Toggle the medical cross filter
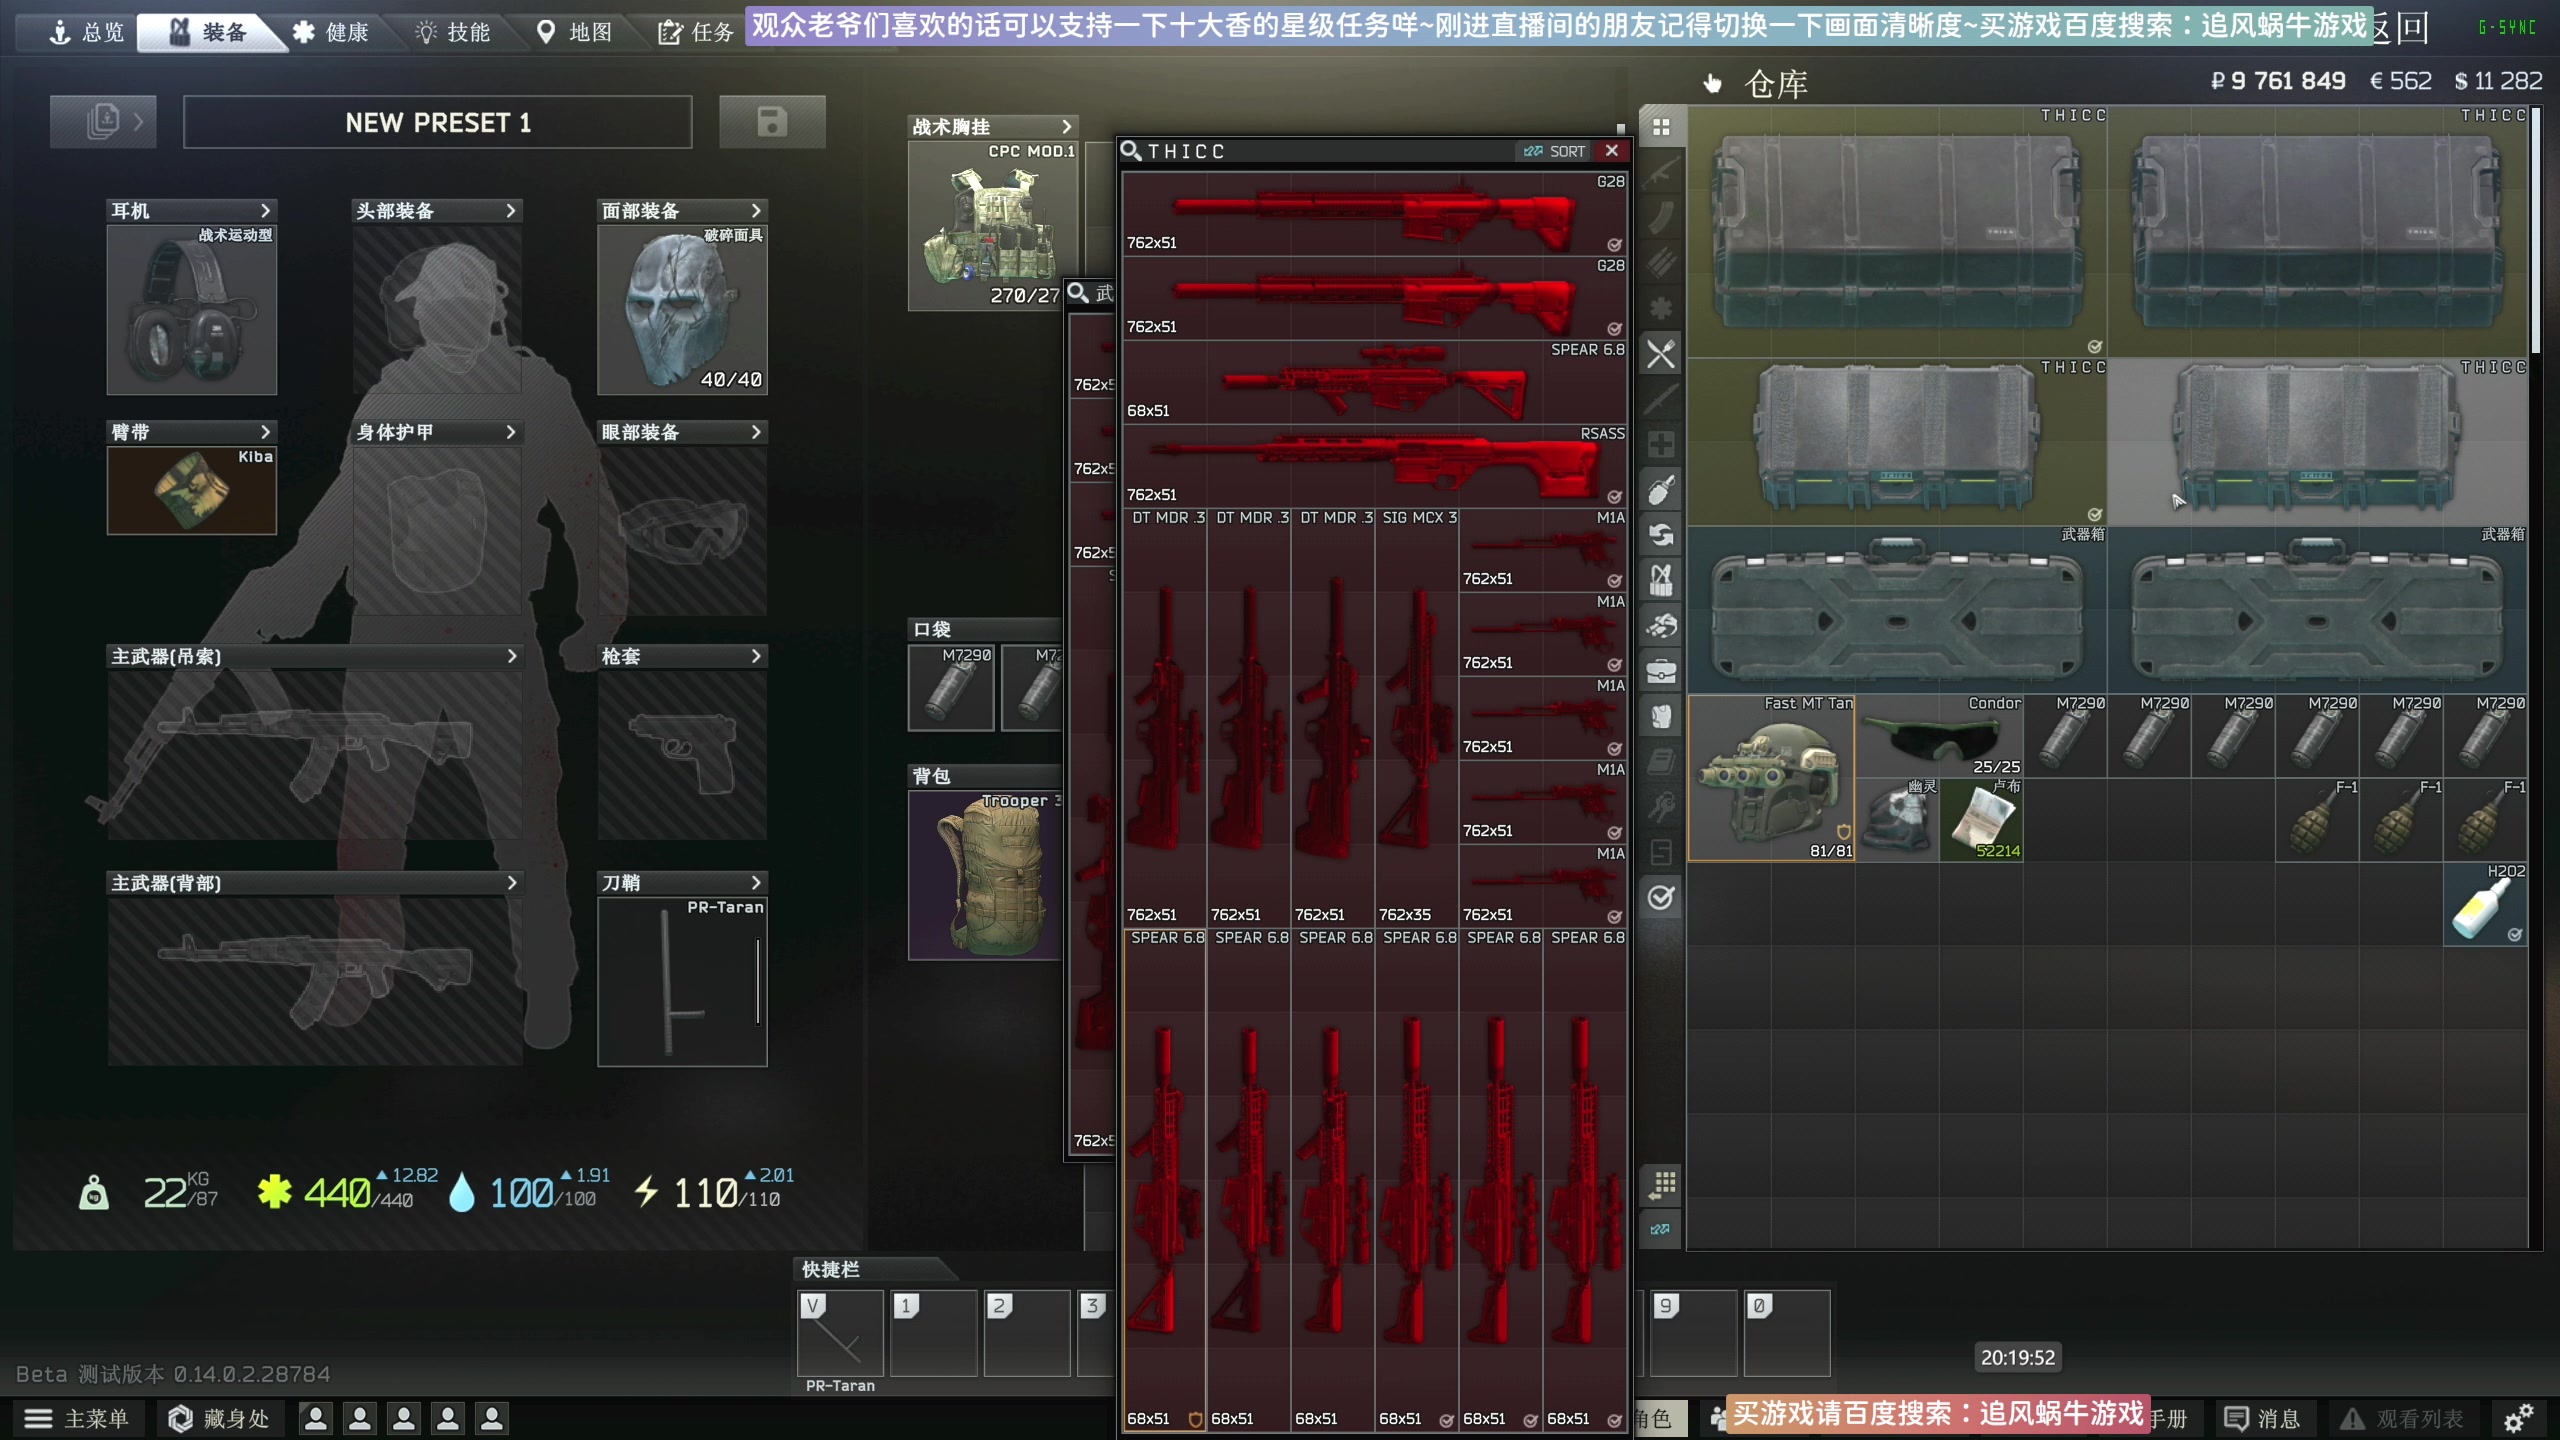This screenshot has height=1440, width=2560. click(x=1661, y=444)
